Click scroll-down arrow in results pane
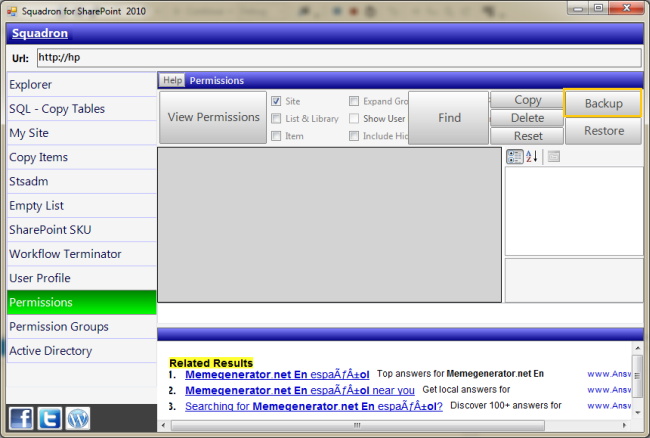This screenshot has height=438, width=650. coord(637,413)
